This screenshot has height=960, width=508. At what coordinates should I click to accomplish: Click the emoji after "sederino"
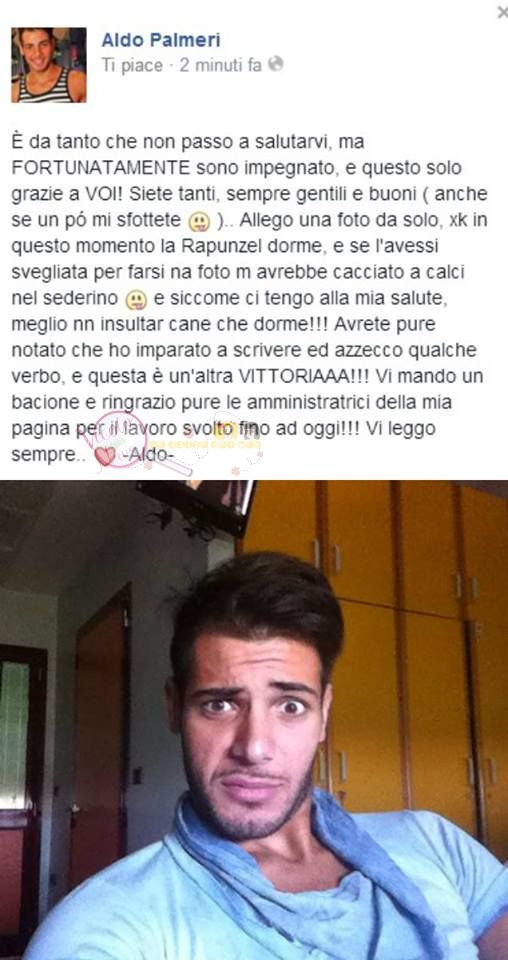pos(136,301)
